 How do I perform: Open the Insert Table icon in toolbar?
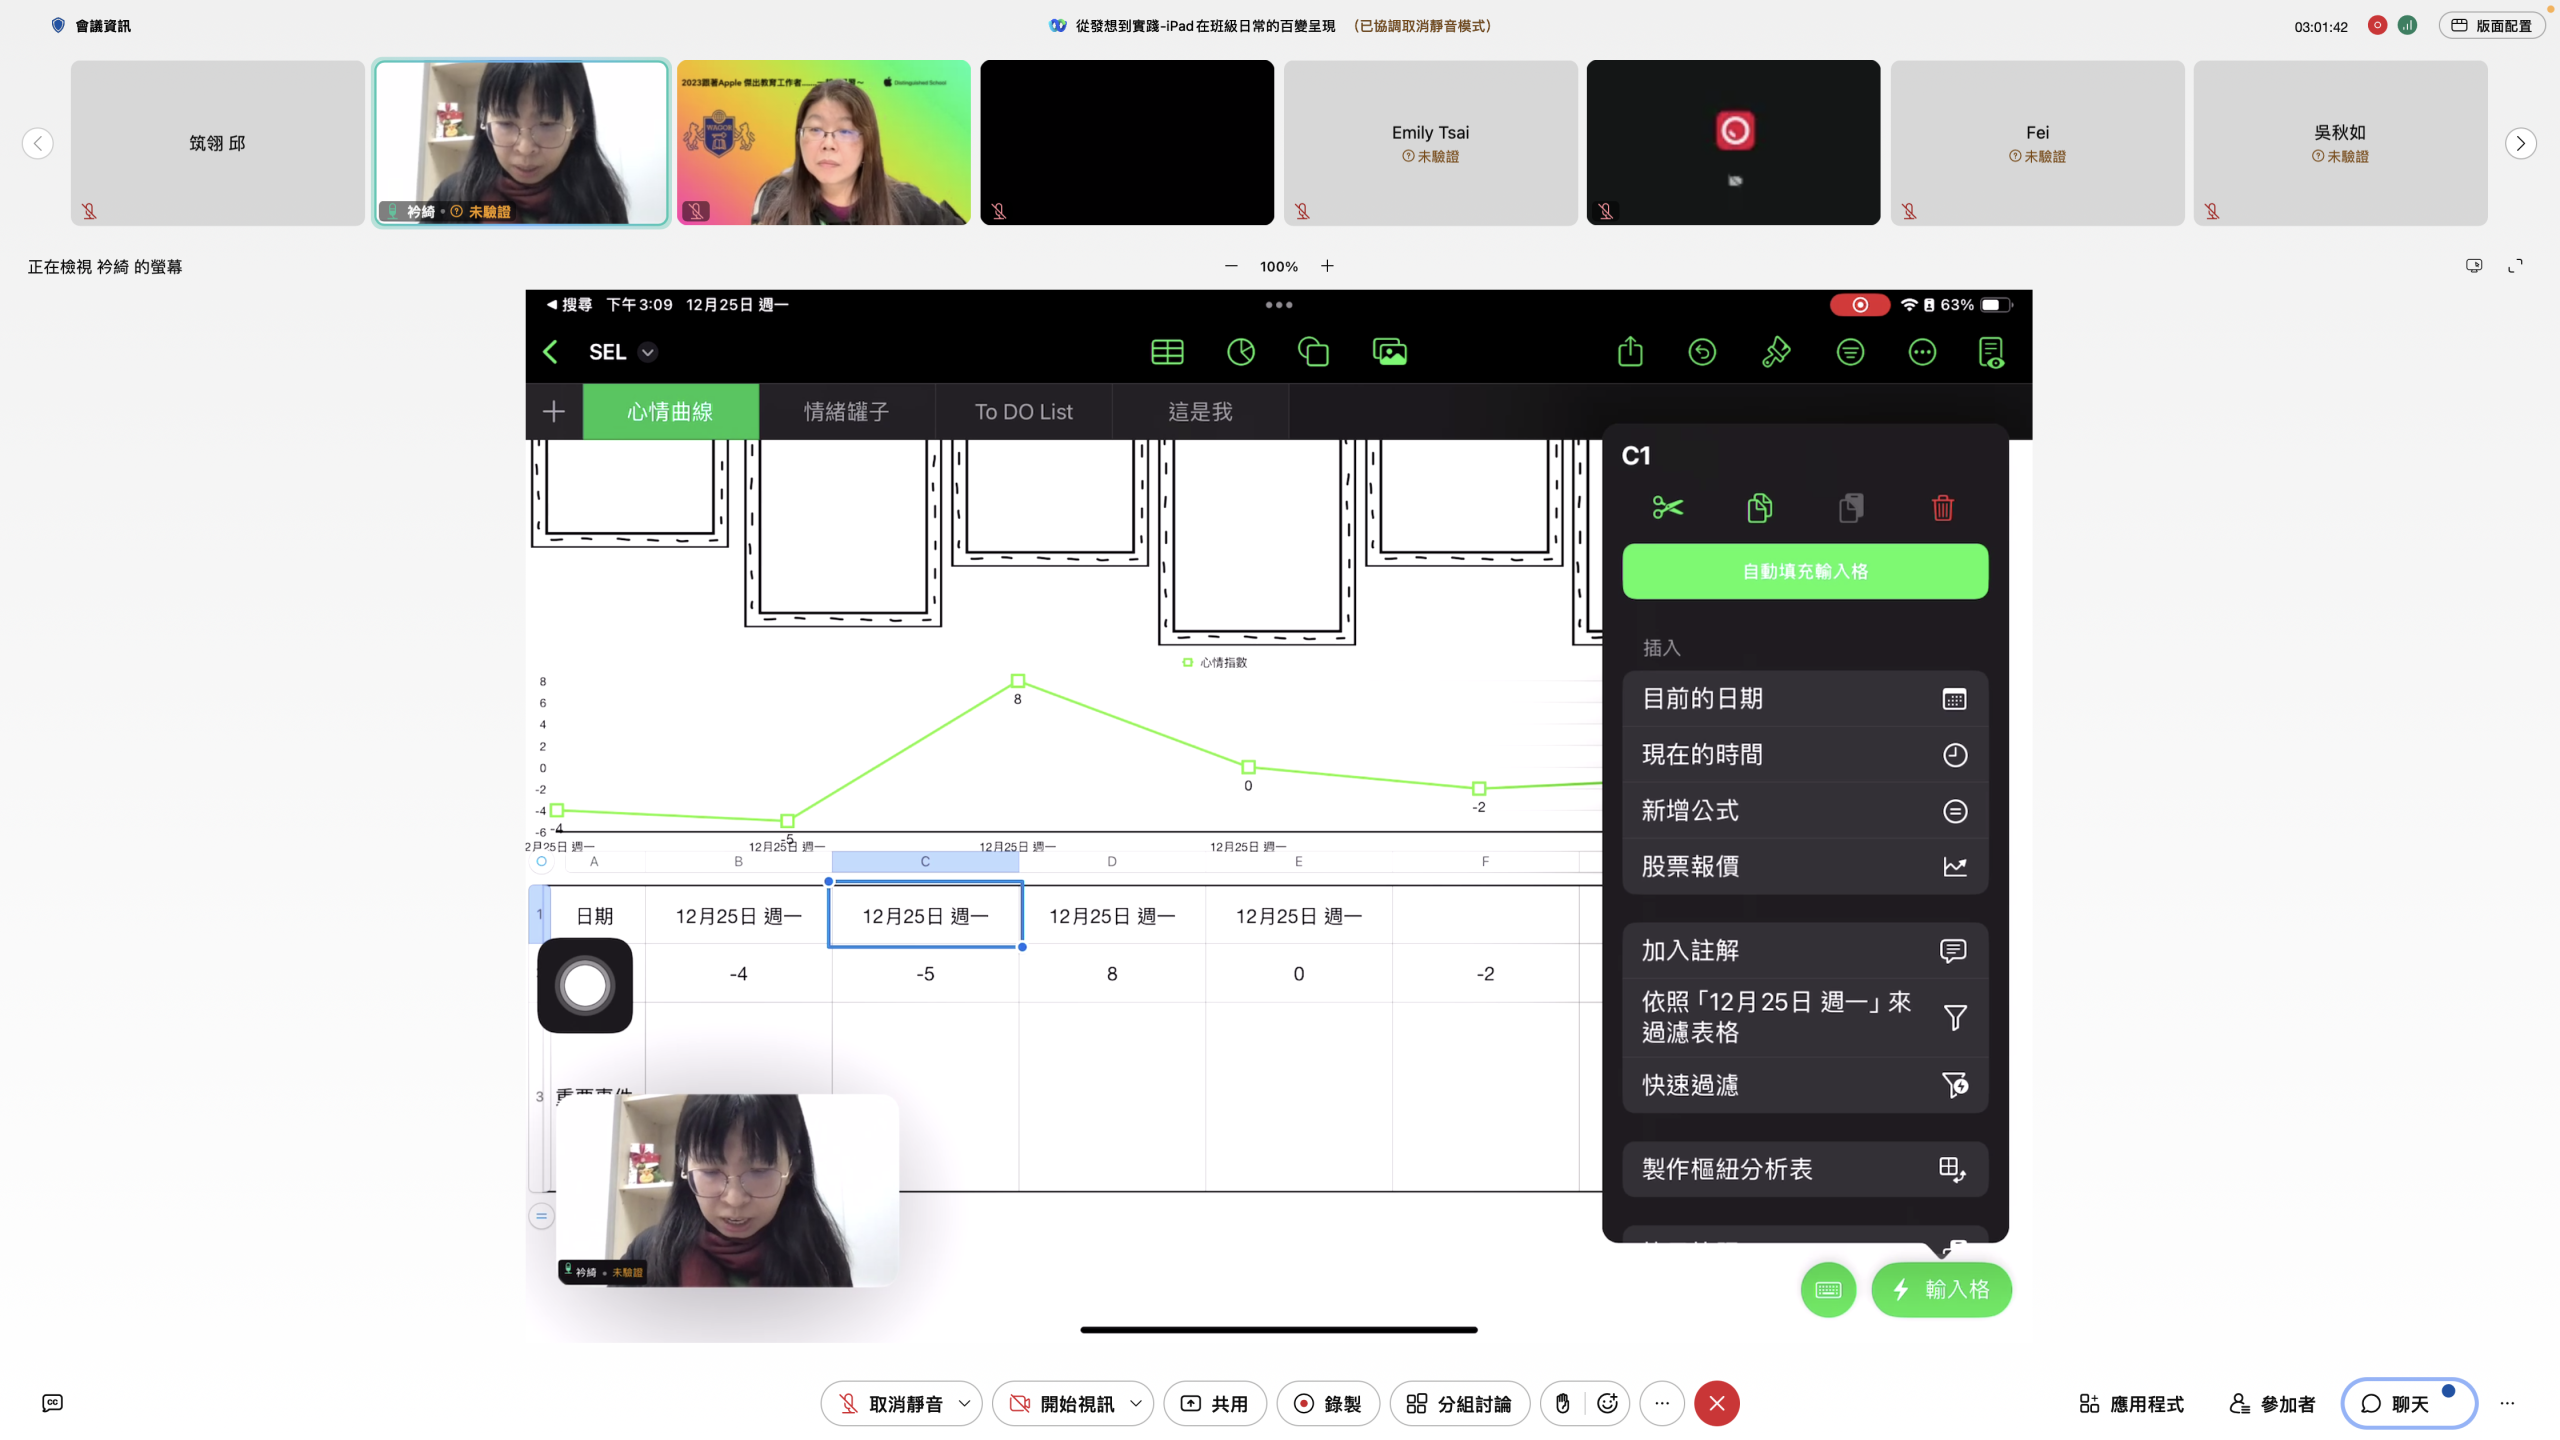click(1167, 352)
